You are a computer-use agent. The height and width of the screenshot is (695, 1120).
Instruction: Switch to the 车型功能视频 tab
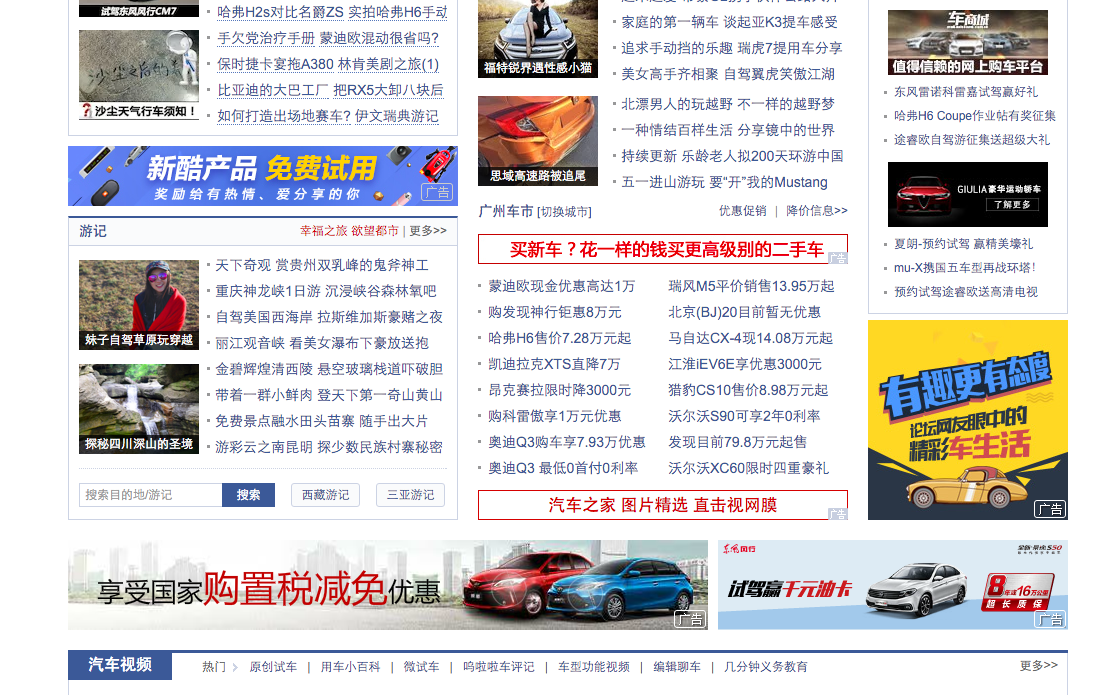tap(594, 667)
